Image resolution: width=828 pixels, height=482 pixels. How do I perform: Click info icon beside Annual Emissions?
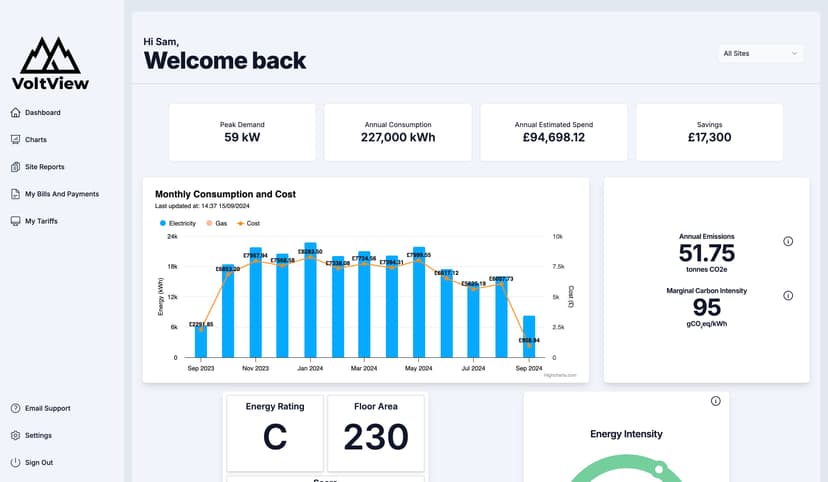coord(788,242)
